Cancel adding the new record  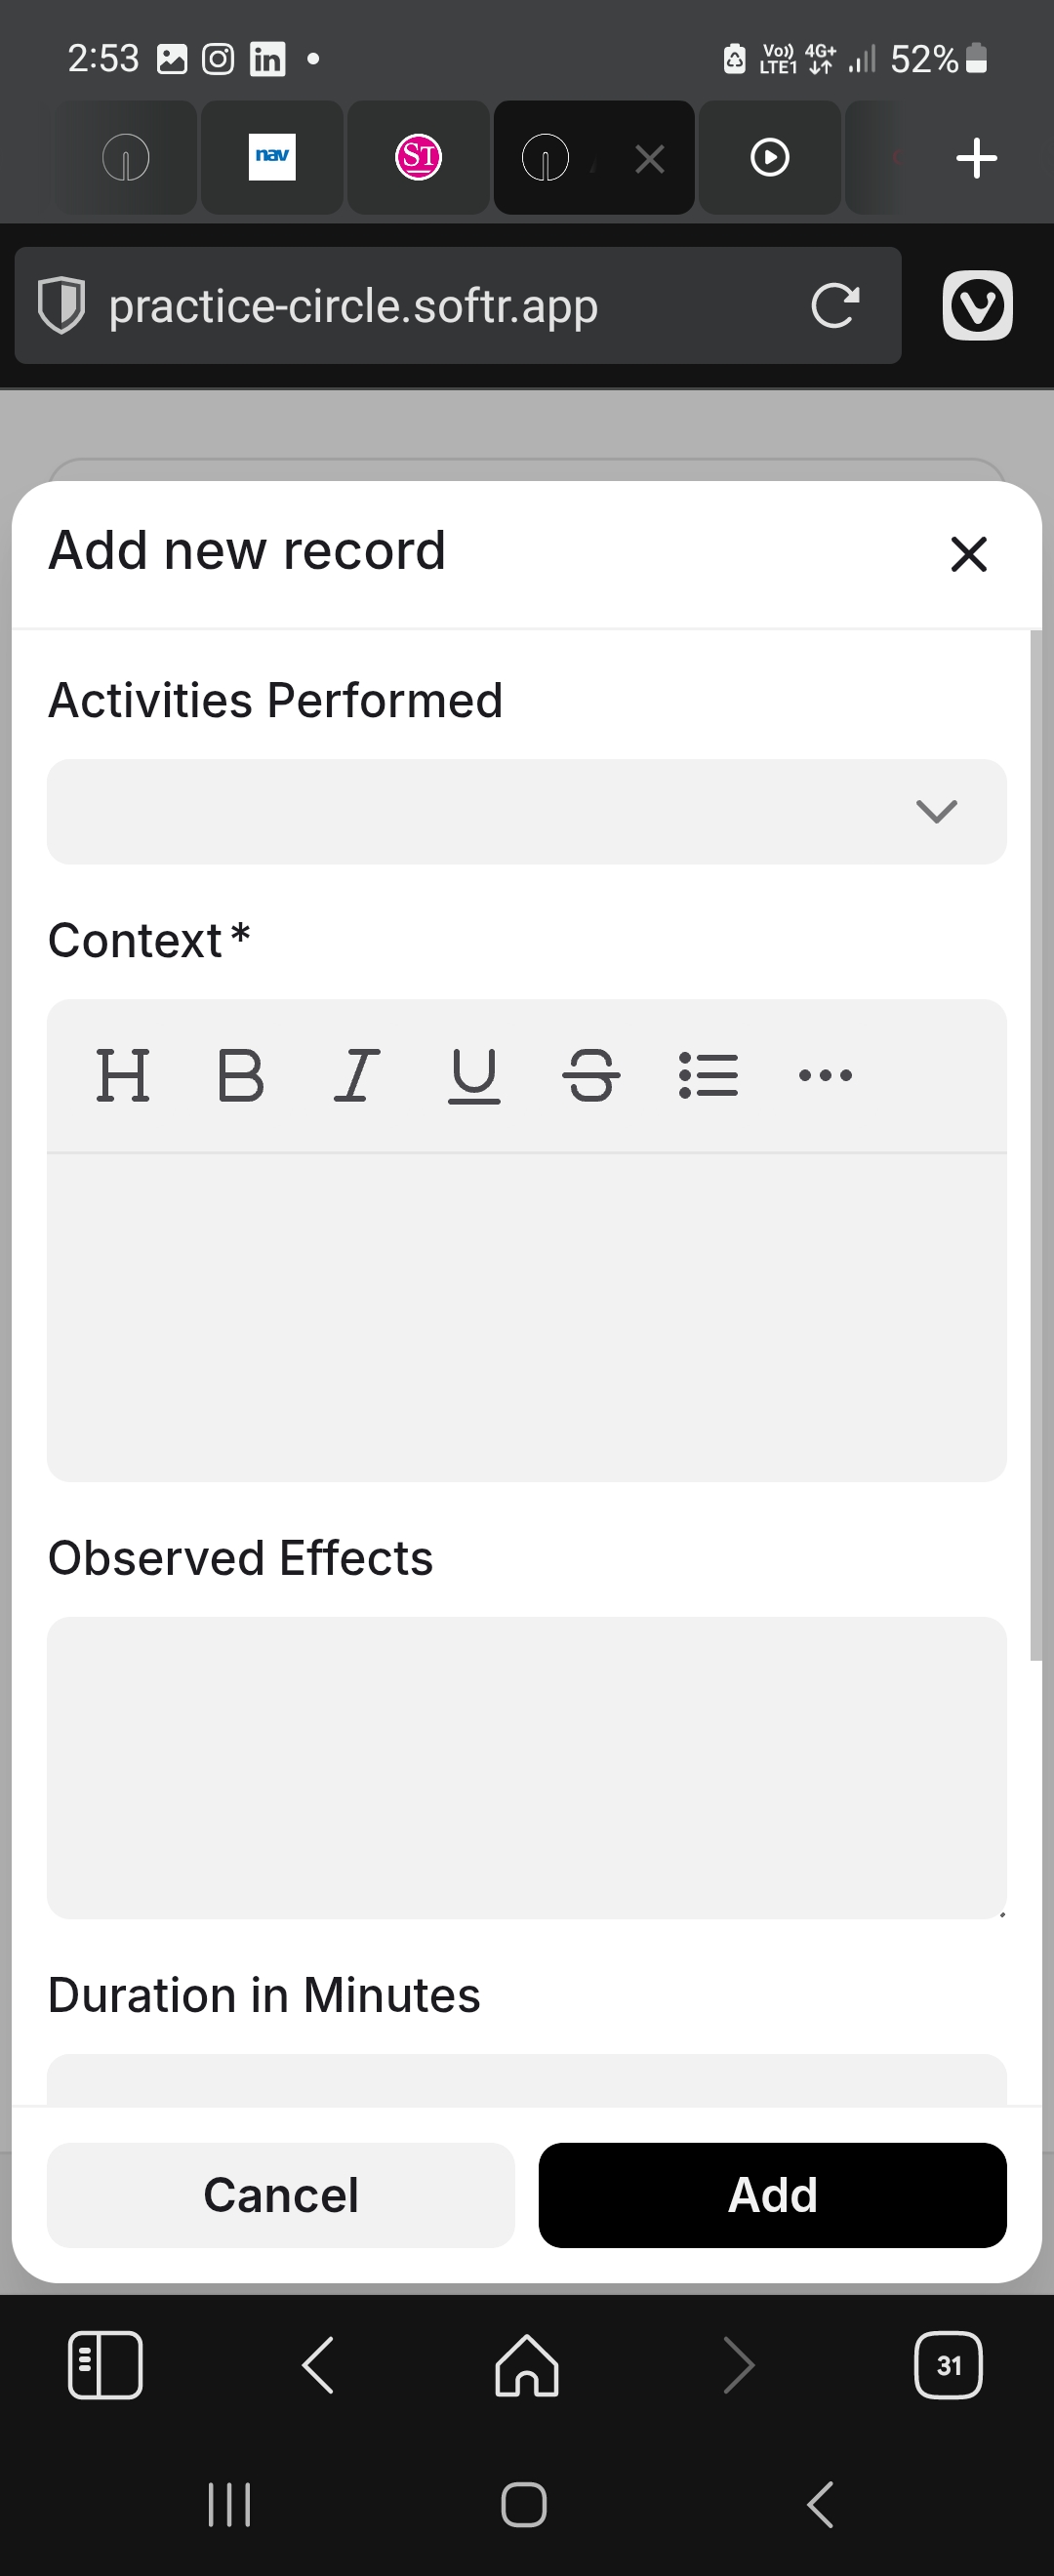pos(281,2195)
